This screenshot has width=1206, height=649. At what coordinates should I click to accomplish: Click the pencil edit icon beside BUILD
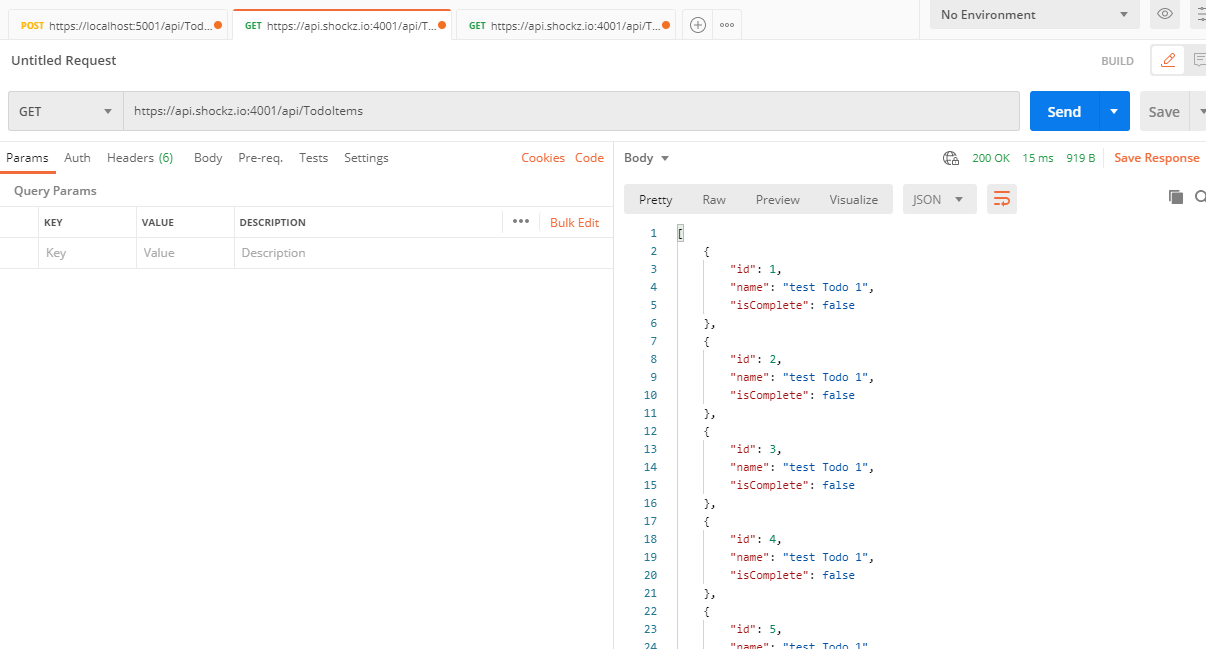[x=1167, y=60]
